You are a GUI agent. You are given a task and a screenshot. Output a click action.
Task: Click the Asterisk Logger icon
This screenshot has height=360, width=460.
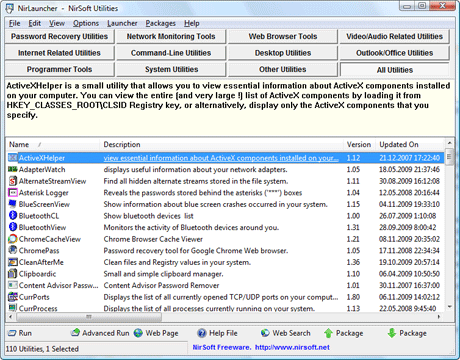13,193
